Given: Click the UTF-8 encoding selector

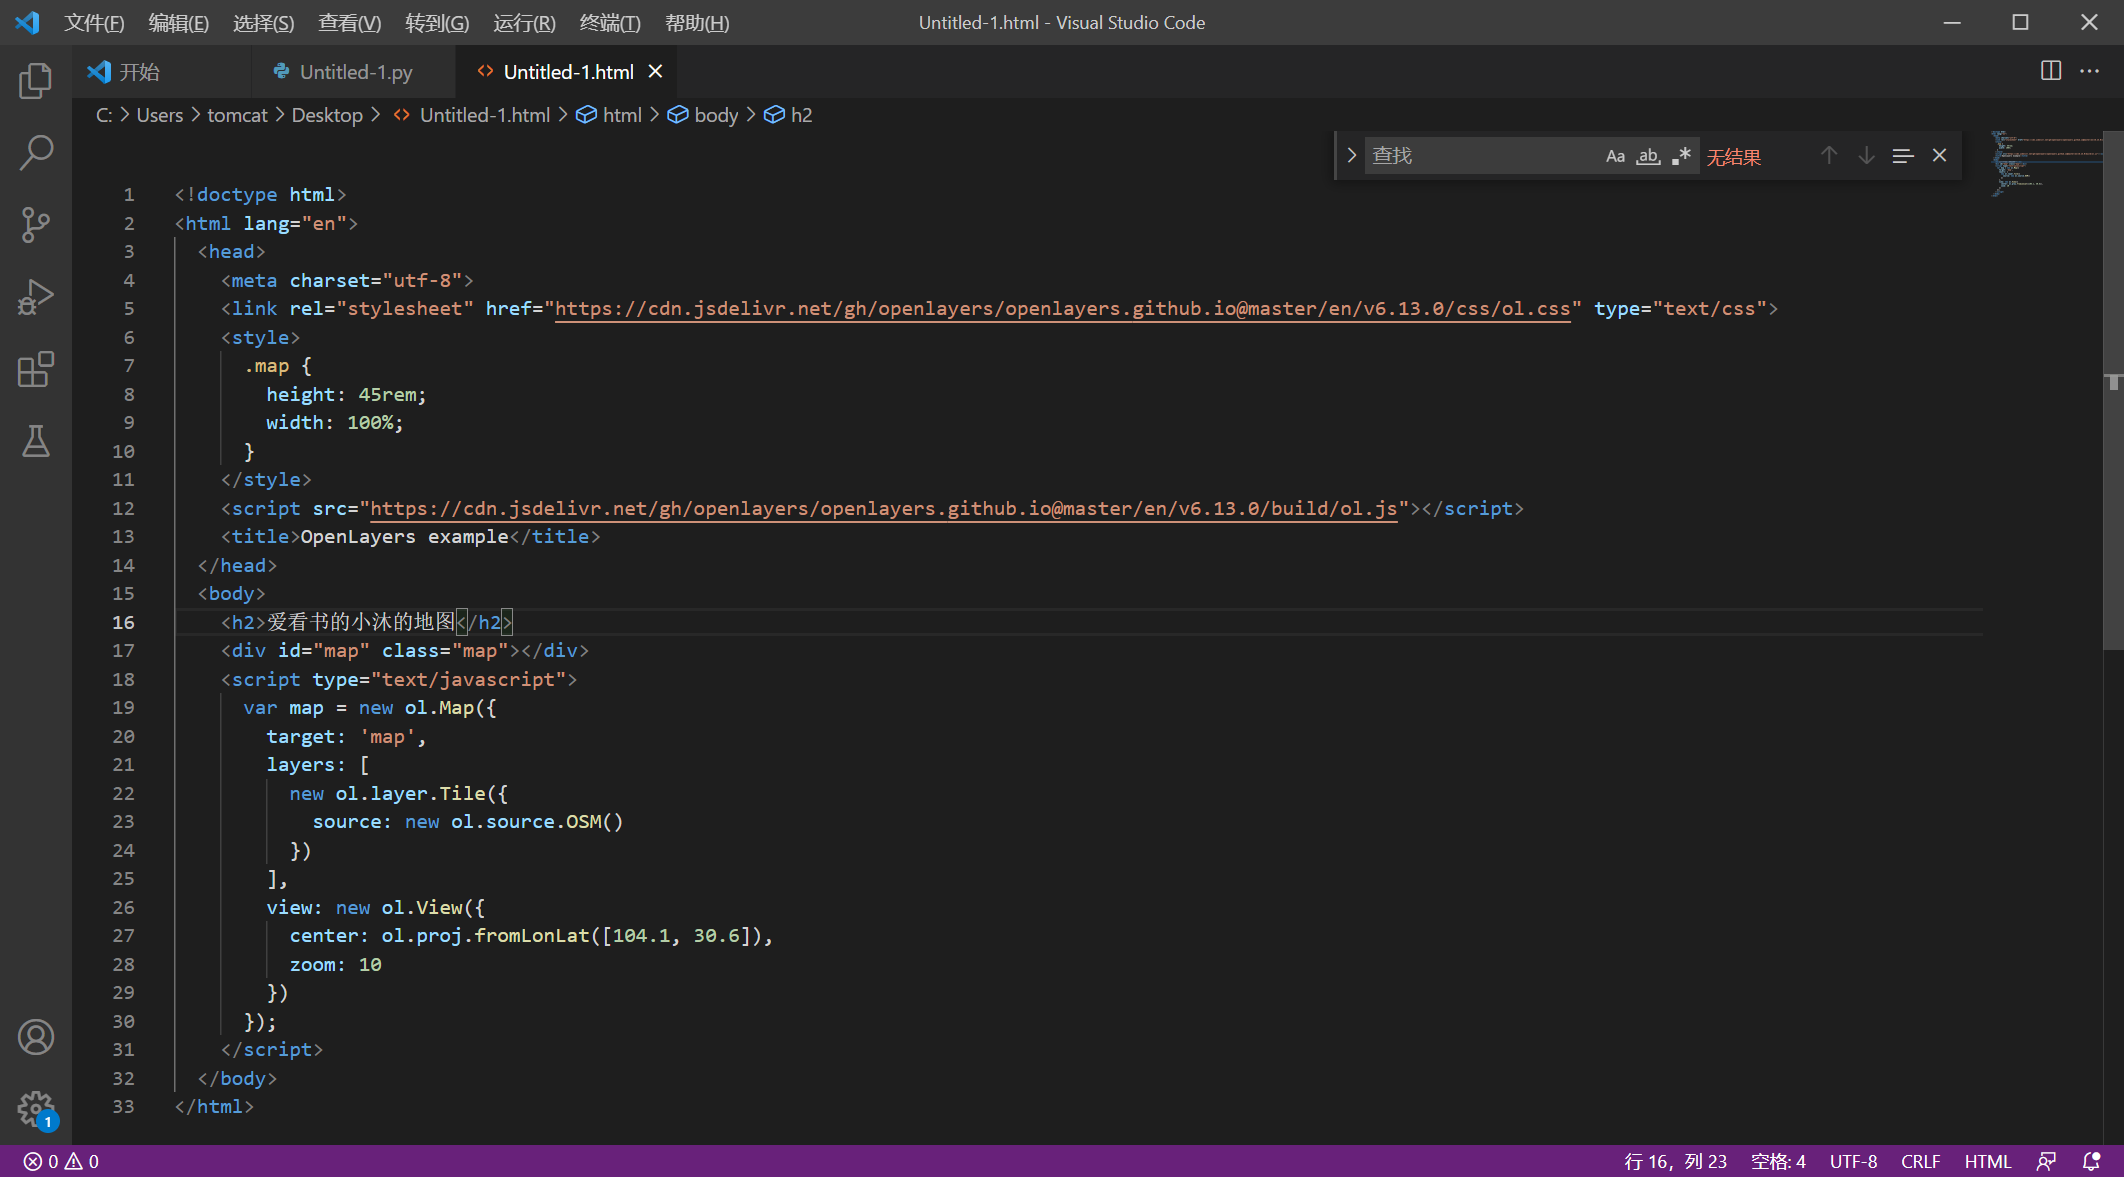Looking at the screenshot, I should pyautogui.click(x=1853, y=1161).
